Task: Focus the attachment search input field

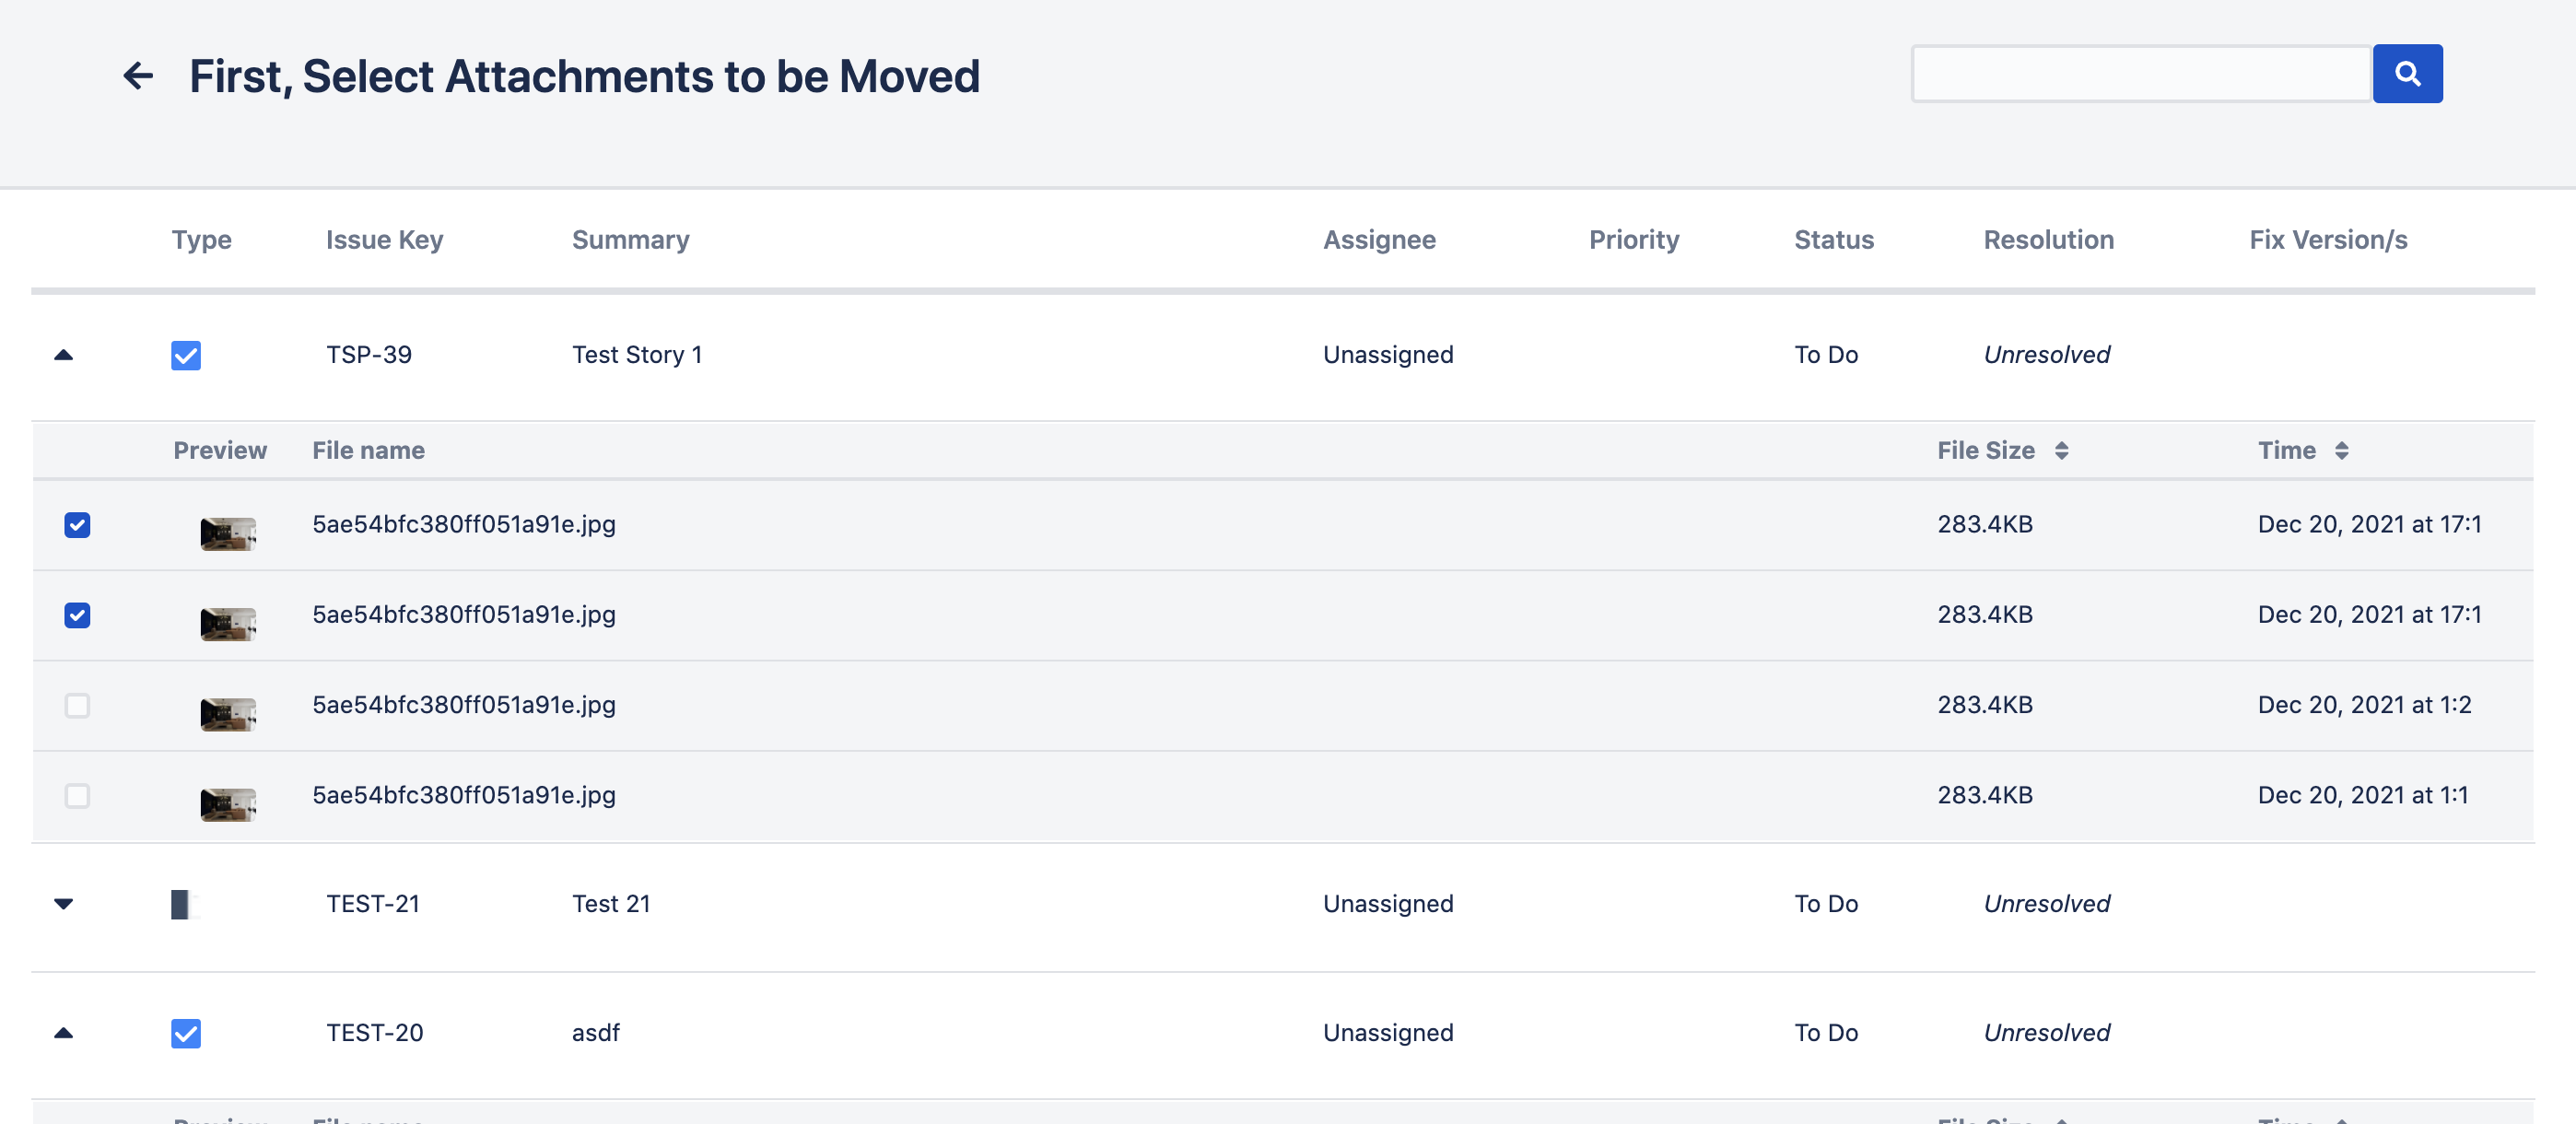Action: (2141, 74)
